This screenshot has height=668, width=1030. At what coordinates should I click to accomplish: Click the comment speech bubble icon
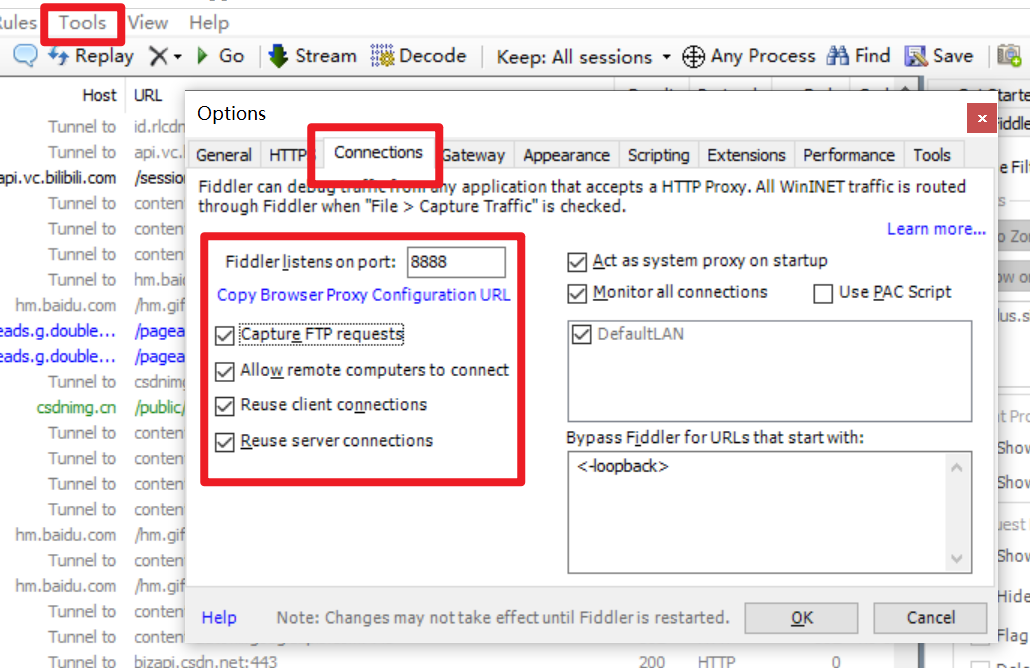(25, 55)
